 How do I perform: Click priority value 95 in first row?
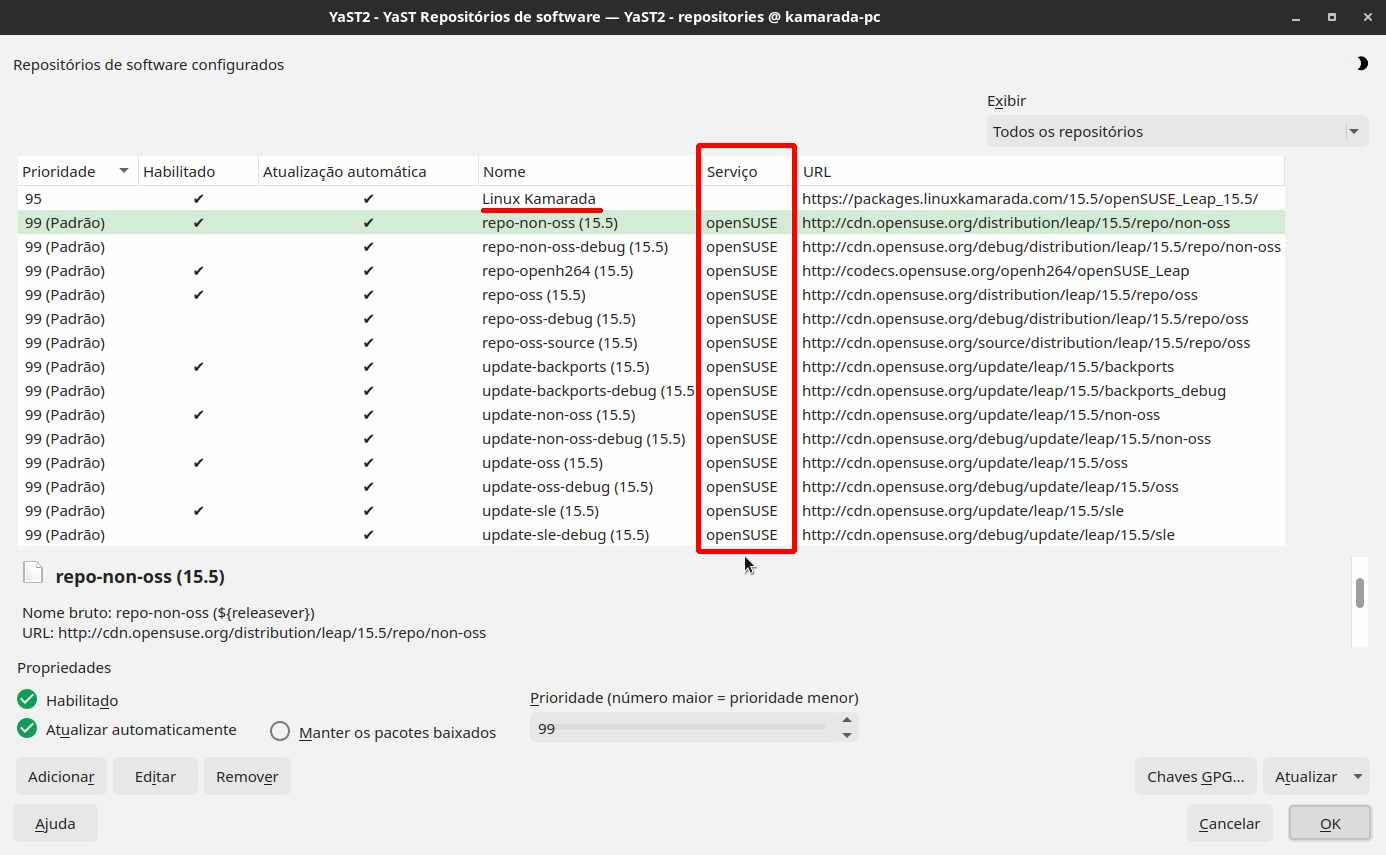(x=33, y=199)
